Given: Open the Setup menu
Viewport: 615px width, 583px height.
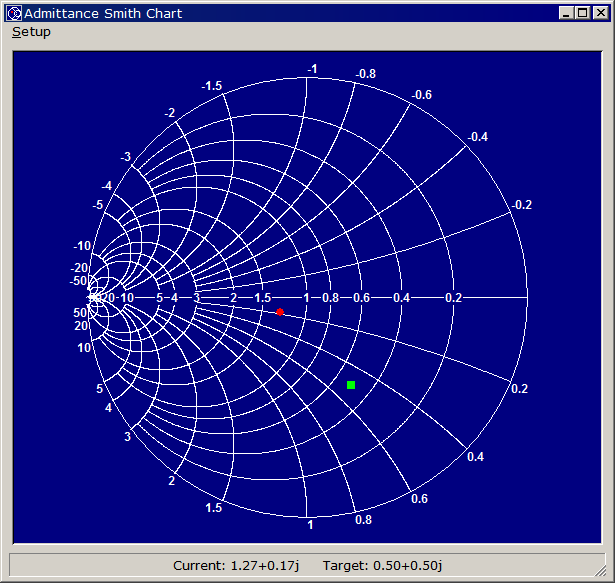Looking at the screenshot, I should (x=31, y=32).
